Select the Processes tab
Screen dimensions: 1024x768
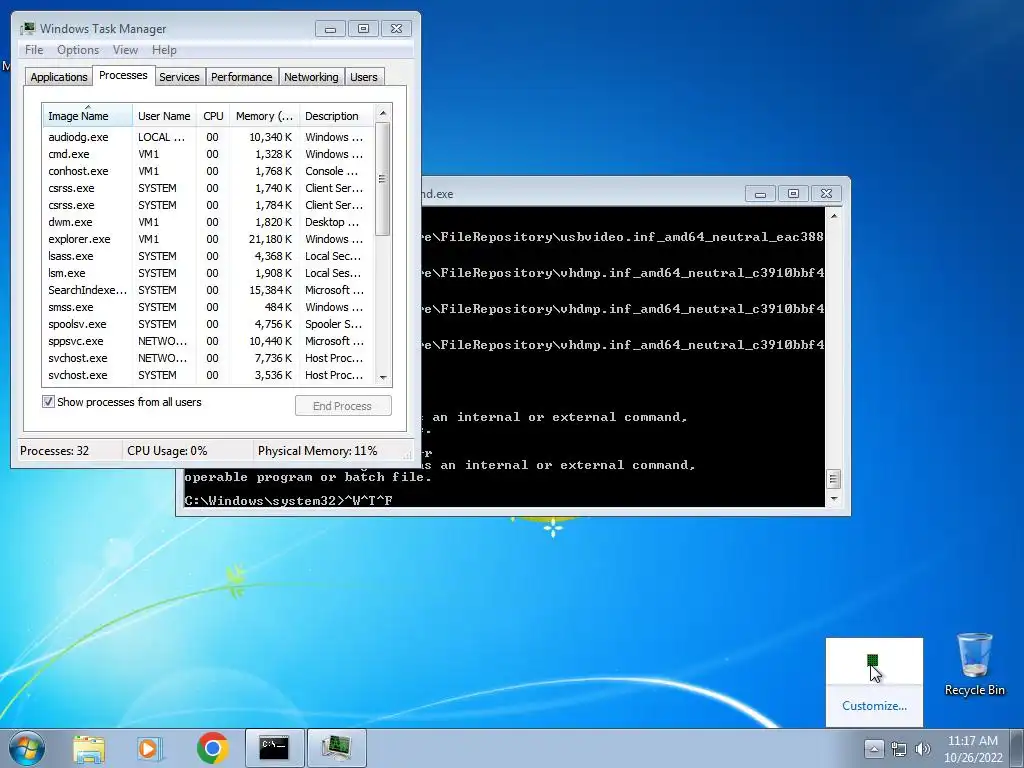[123, 75]
